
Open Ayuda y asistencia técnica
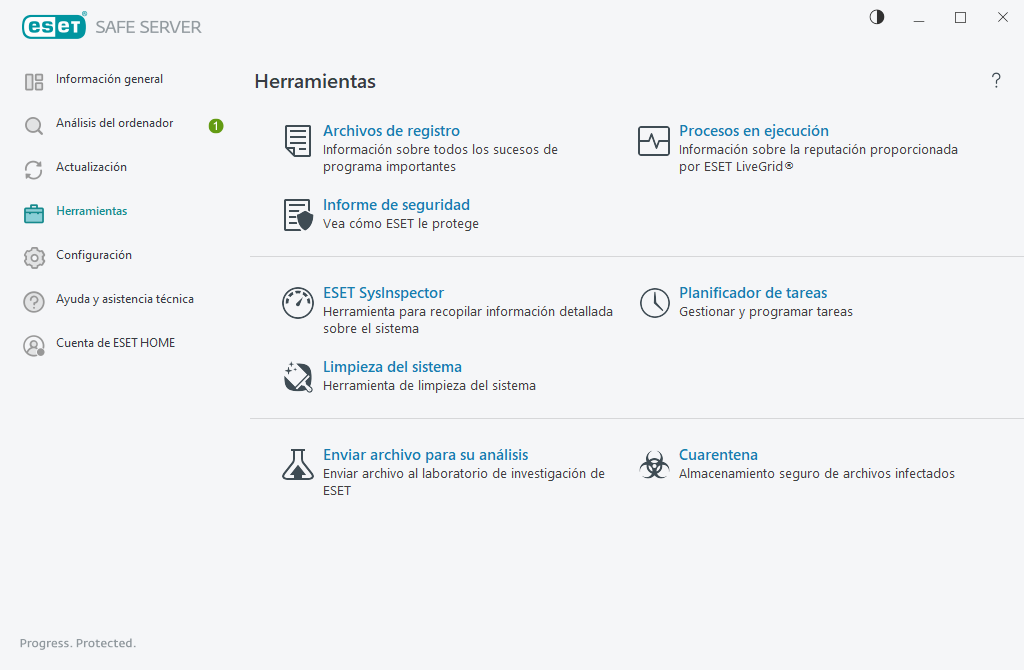tap(124, 299)
